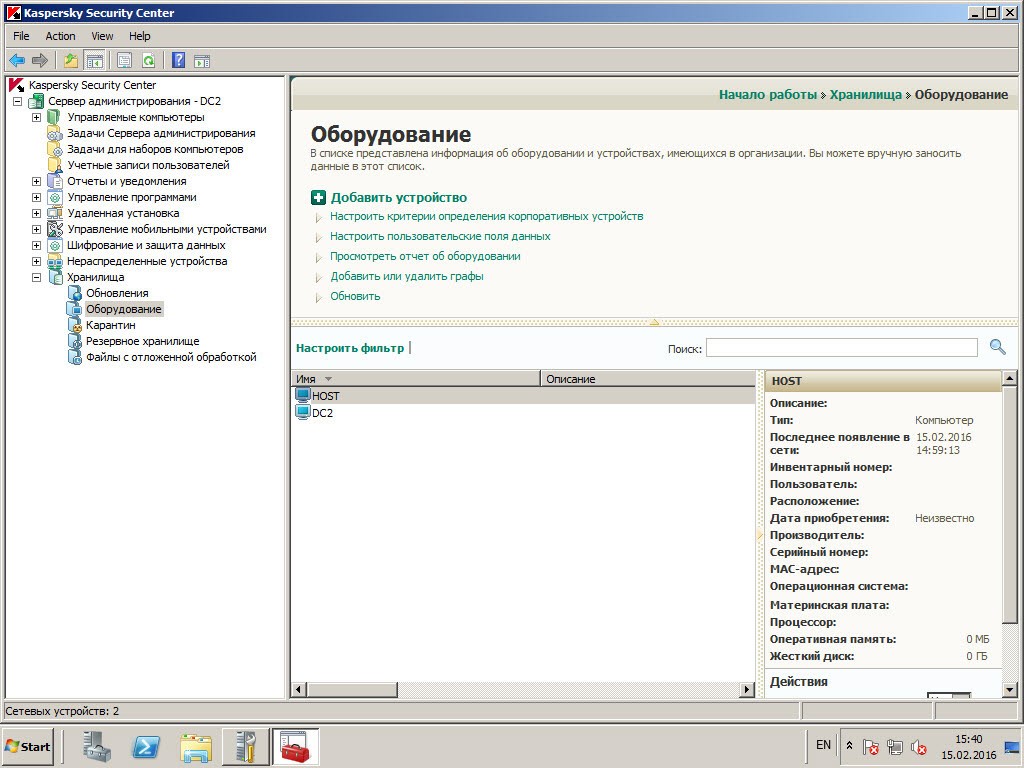This screenshot has width=1024, height=768.
Task: Click the green plus Добавить устройство icon
Action: (x=318, y=197)
